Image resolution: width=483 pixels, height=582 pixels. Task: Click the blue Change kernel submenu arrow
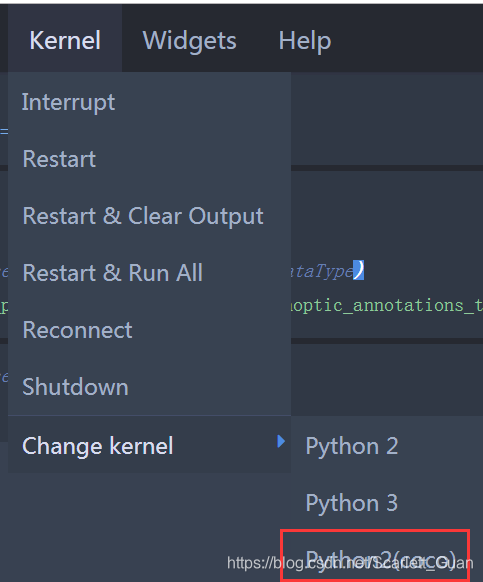coord(281,441)
